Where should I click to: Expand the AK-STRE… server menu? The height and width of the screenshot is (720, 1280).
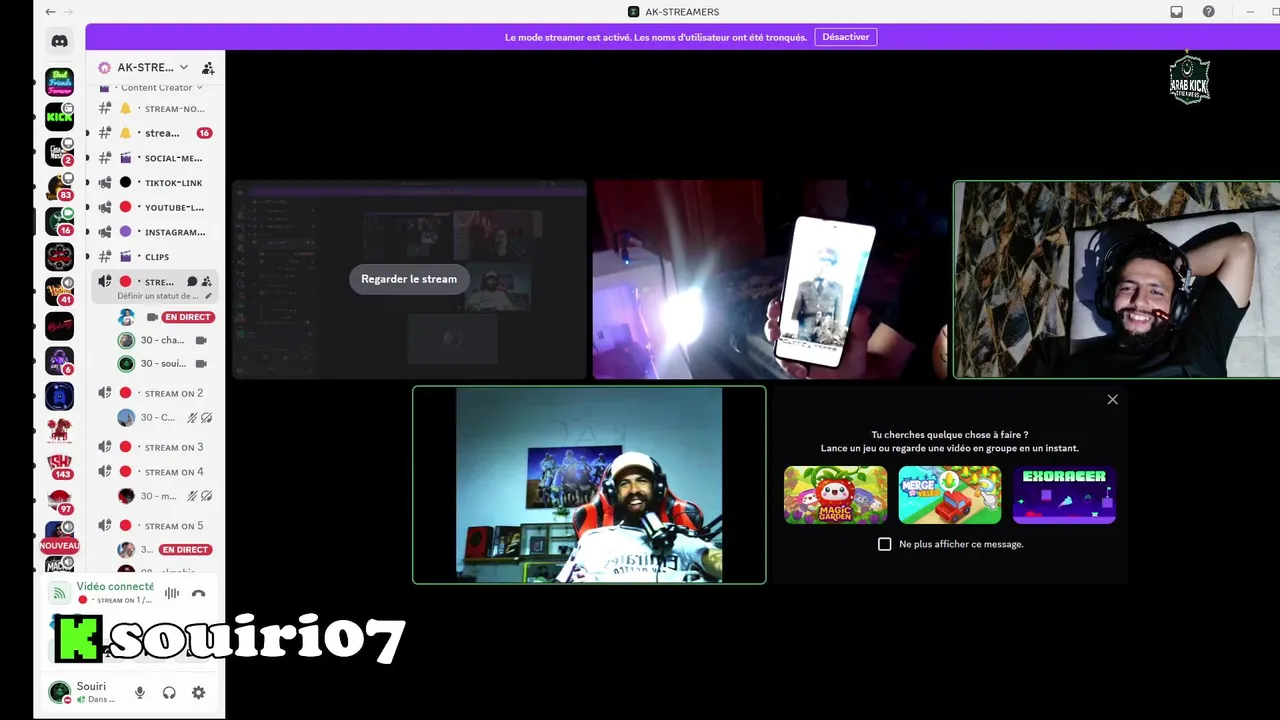click(x=183, y=67)
